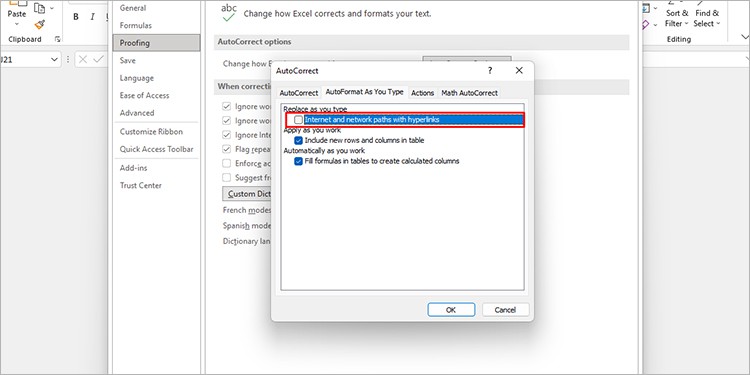Open the Fill dropdown arrow
750x375 pixels.
click(656, 9)
